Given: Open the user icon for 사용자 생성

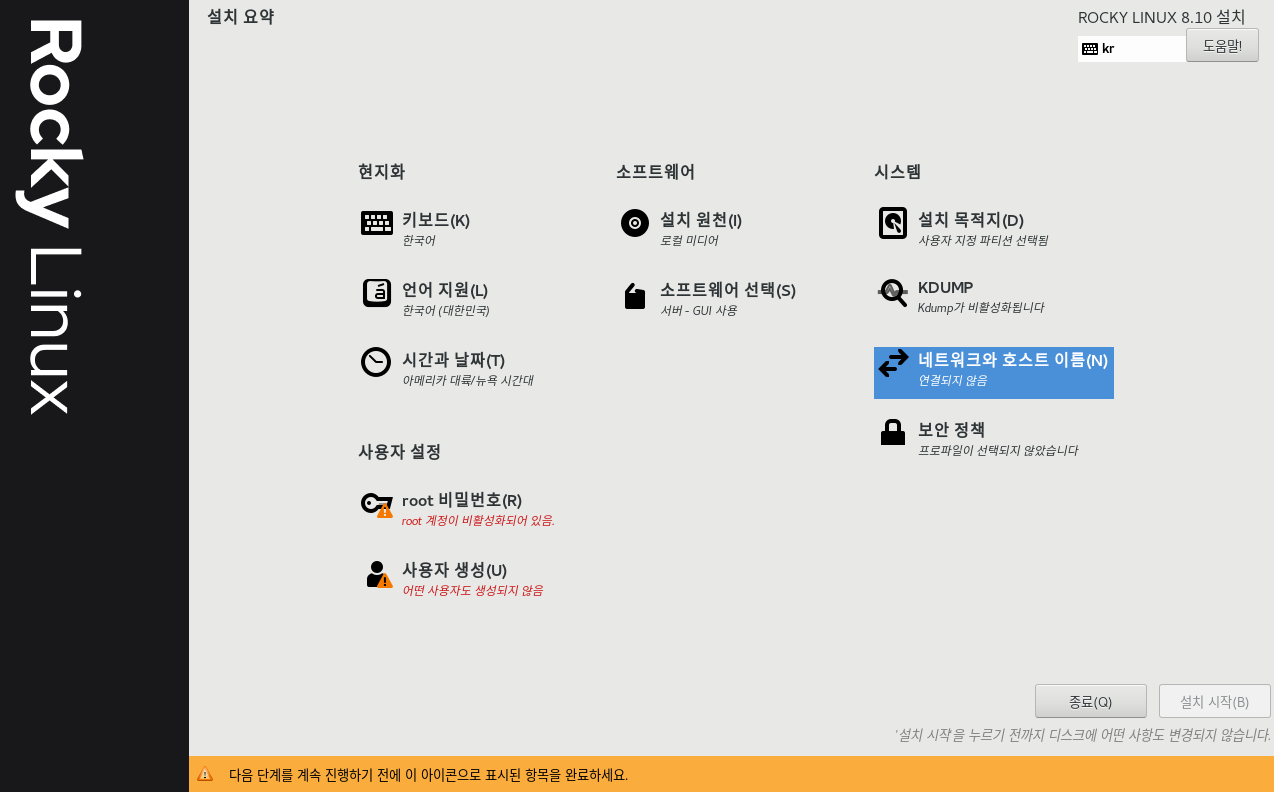Looking at the screenshot, I should (x=379, y=574).
